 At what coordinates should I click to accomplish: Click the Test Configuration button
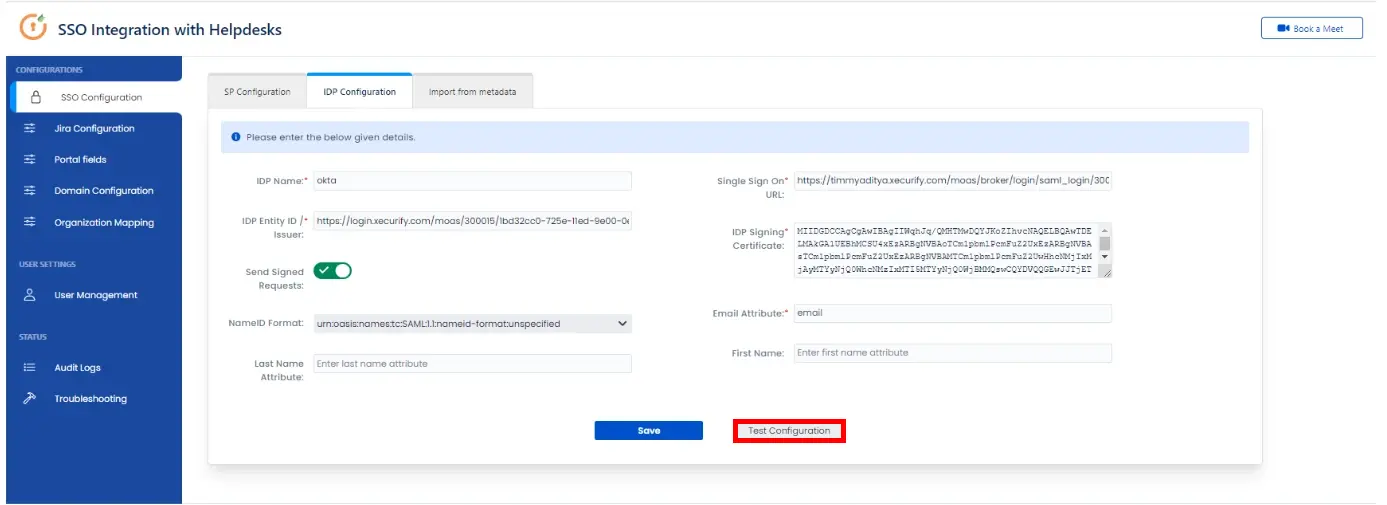point(789,431)
